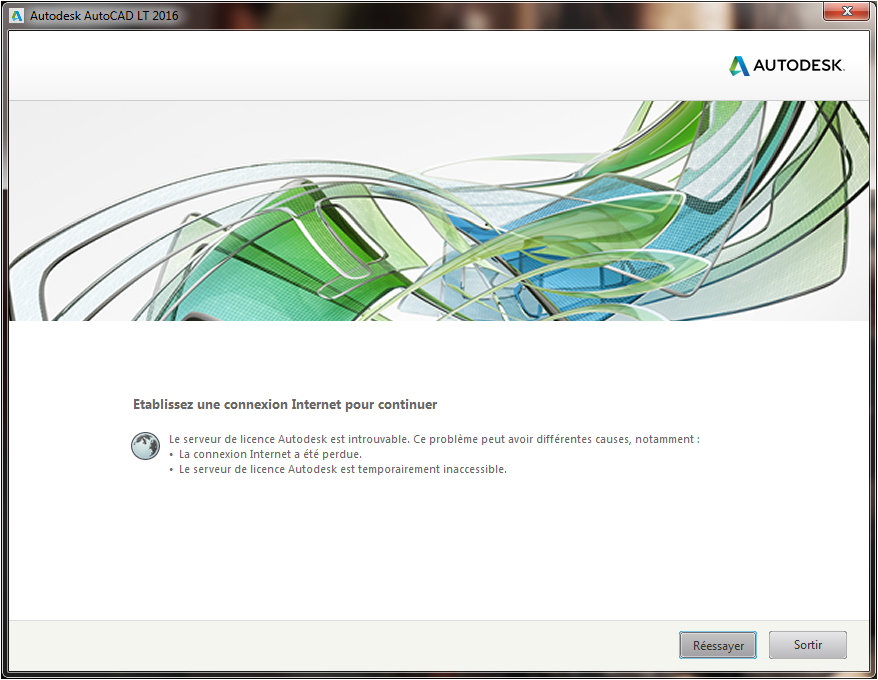
Task: Exit the dialog with Sortir
Action: coord(807,645)
